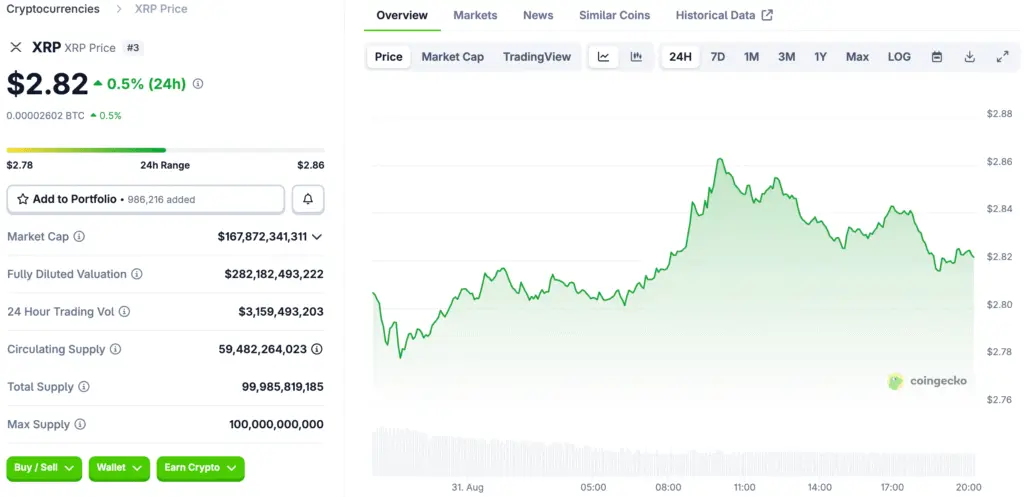Expand chart to fullscreen
1024x497 pixels.
point(1002,57)
